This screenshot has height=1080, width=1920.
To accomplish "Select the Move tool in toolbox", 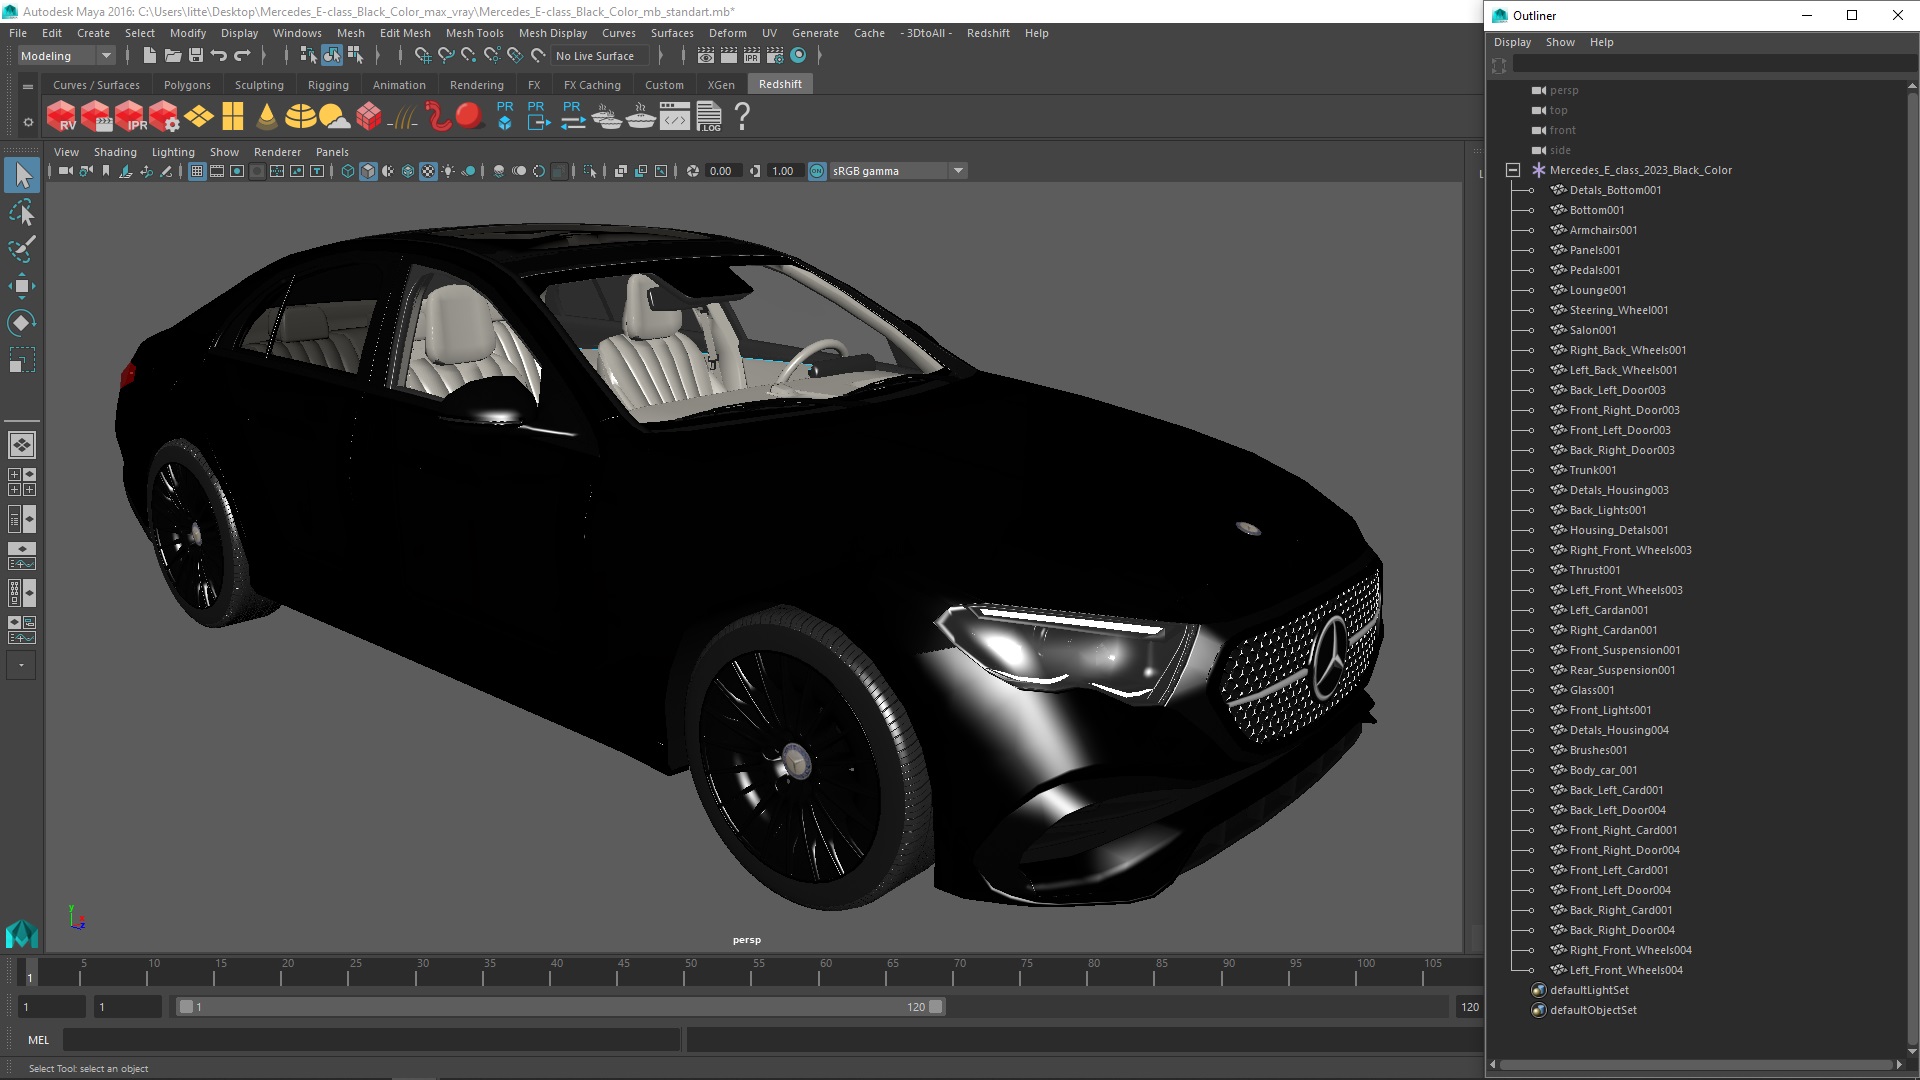I will tap(22, 286).
